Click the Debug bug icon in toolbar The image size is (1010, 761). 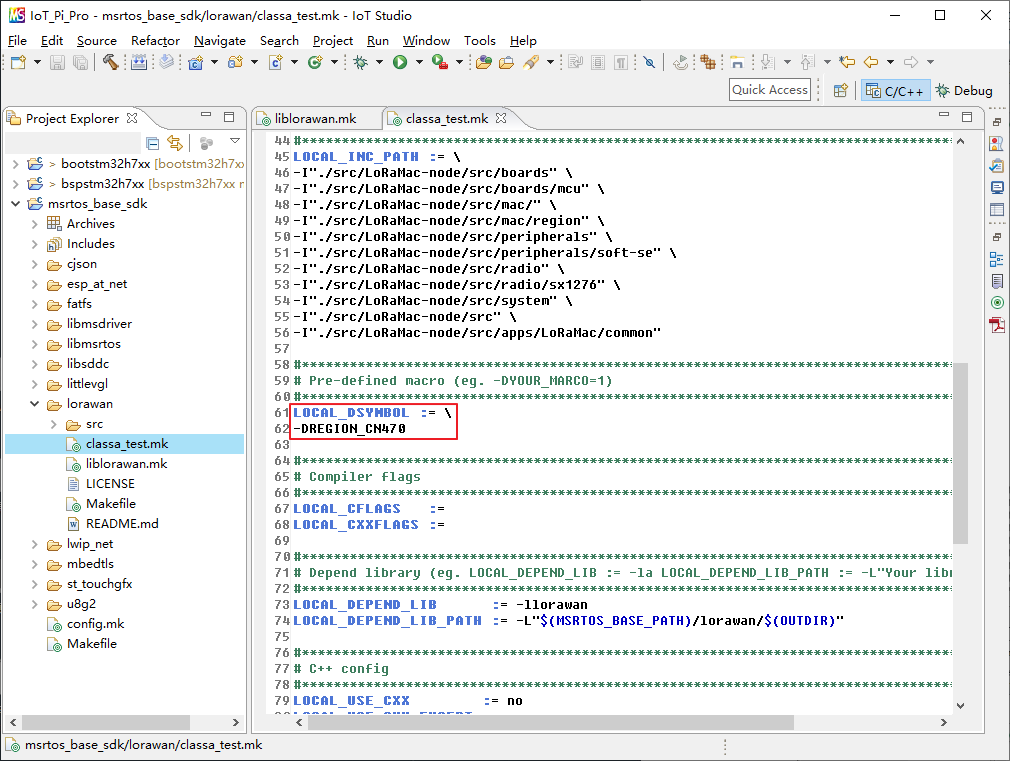point(360,62)
